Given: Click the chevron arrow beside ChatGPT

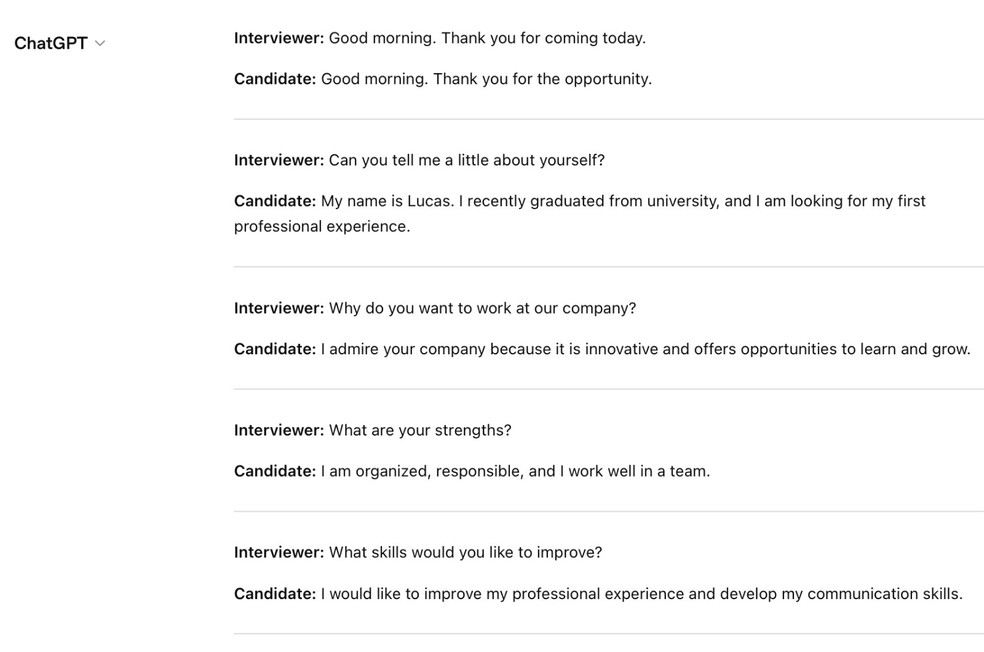Looking at the screenshot, I should [100, 43].
